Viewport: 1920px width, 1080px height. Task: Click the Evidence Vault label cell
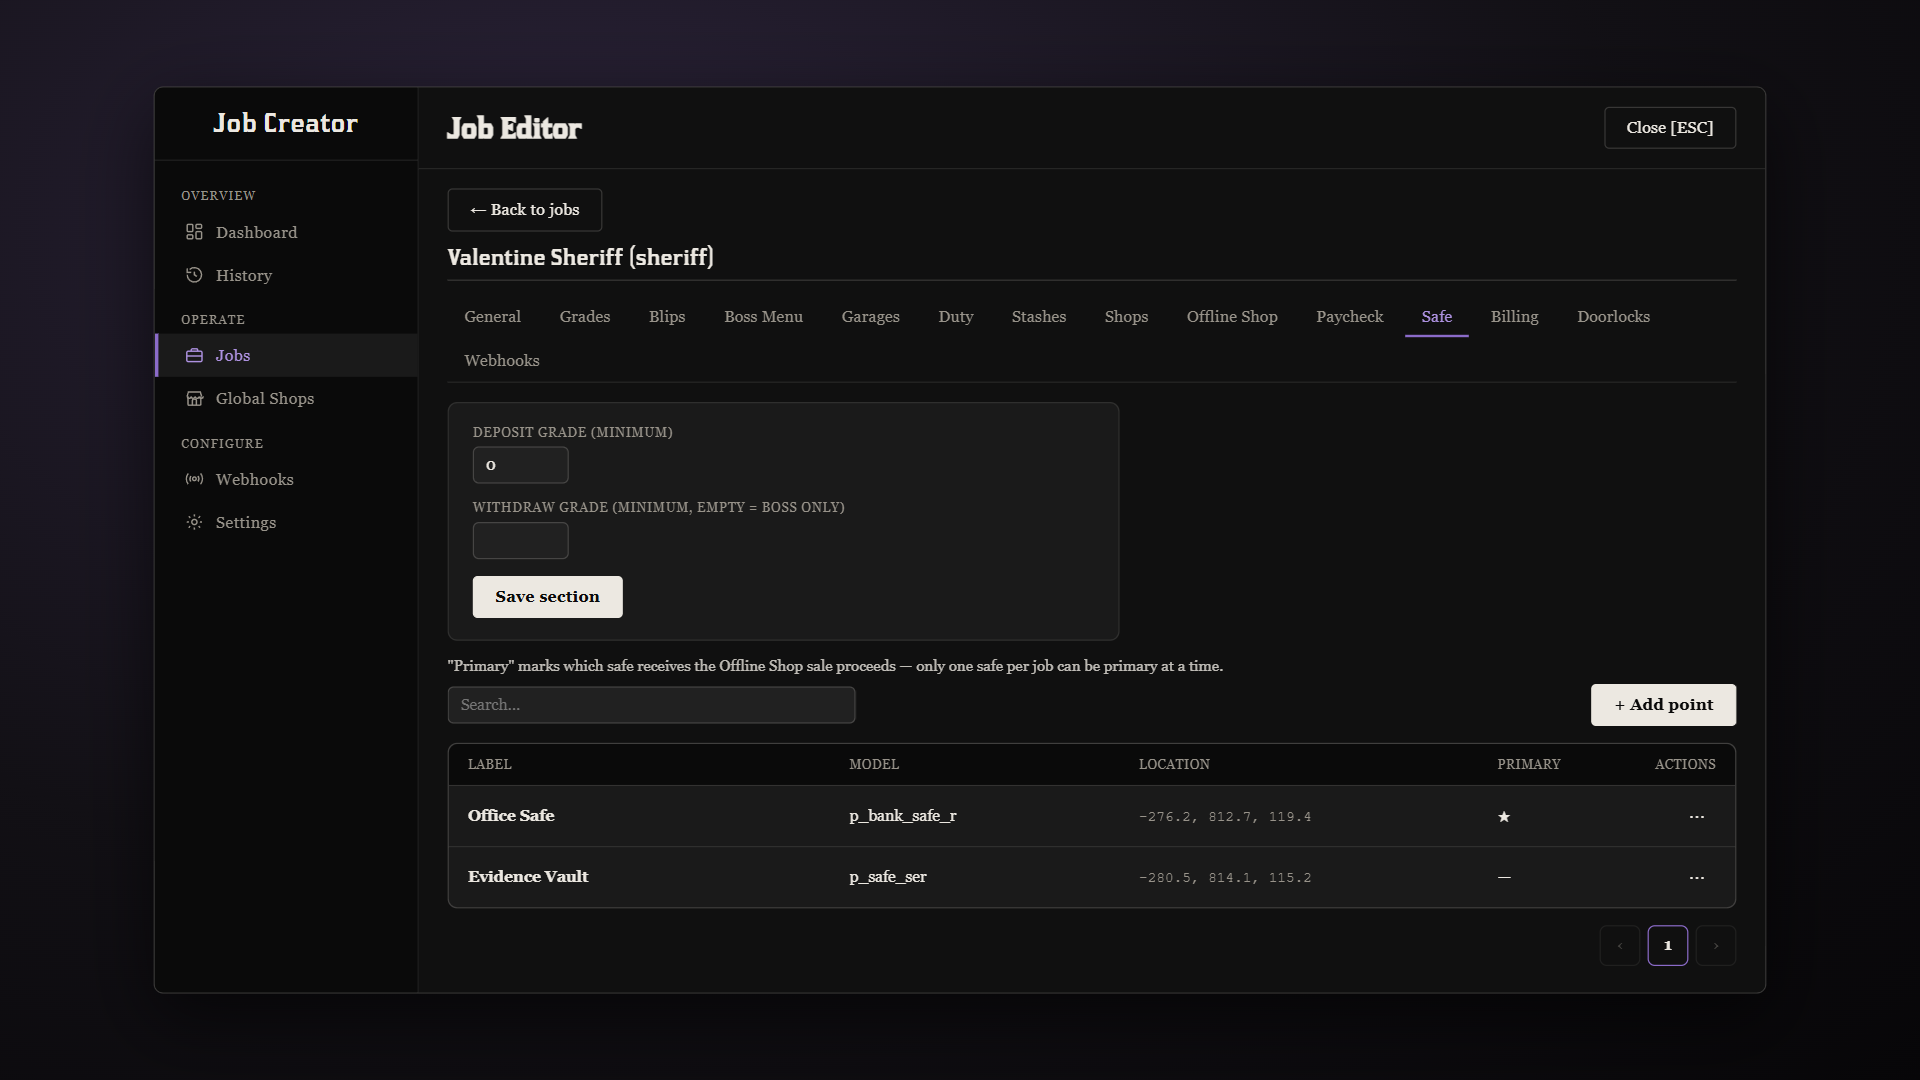tap(528, 877)
